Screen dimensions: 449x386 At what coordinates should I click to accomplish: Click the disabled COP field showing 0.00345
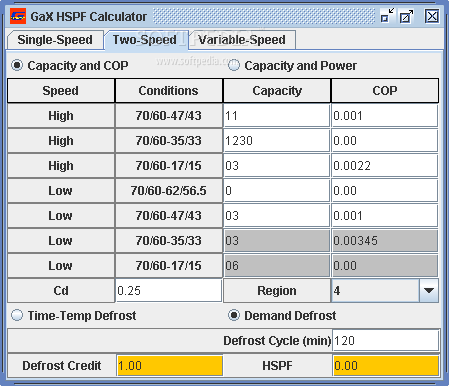[x=385, y=241]
